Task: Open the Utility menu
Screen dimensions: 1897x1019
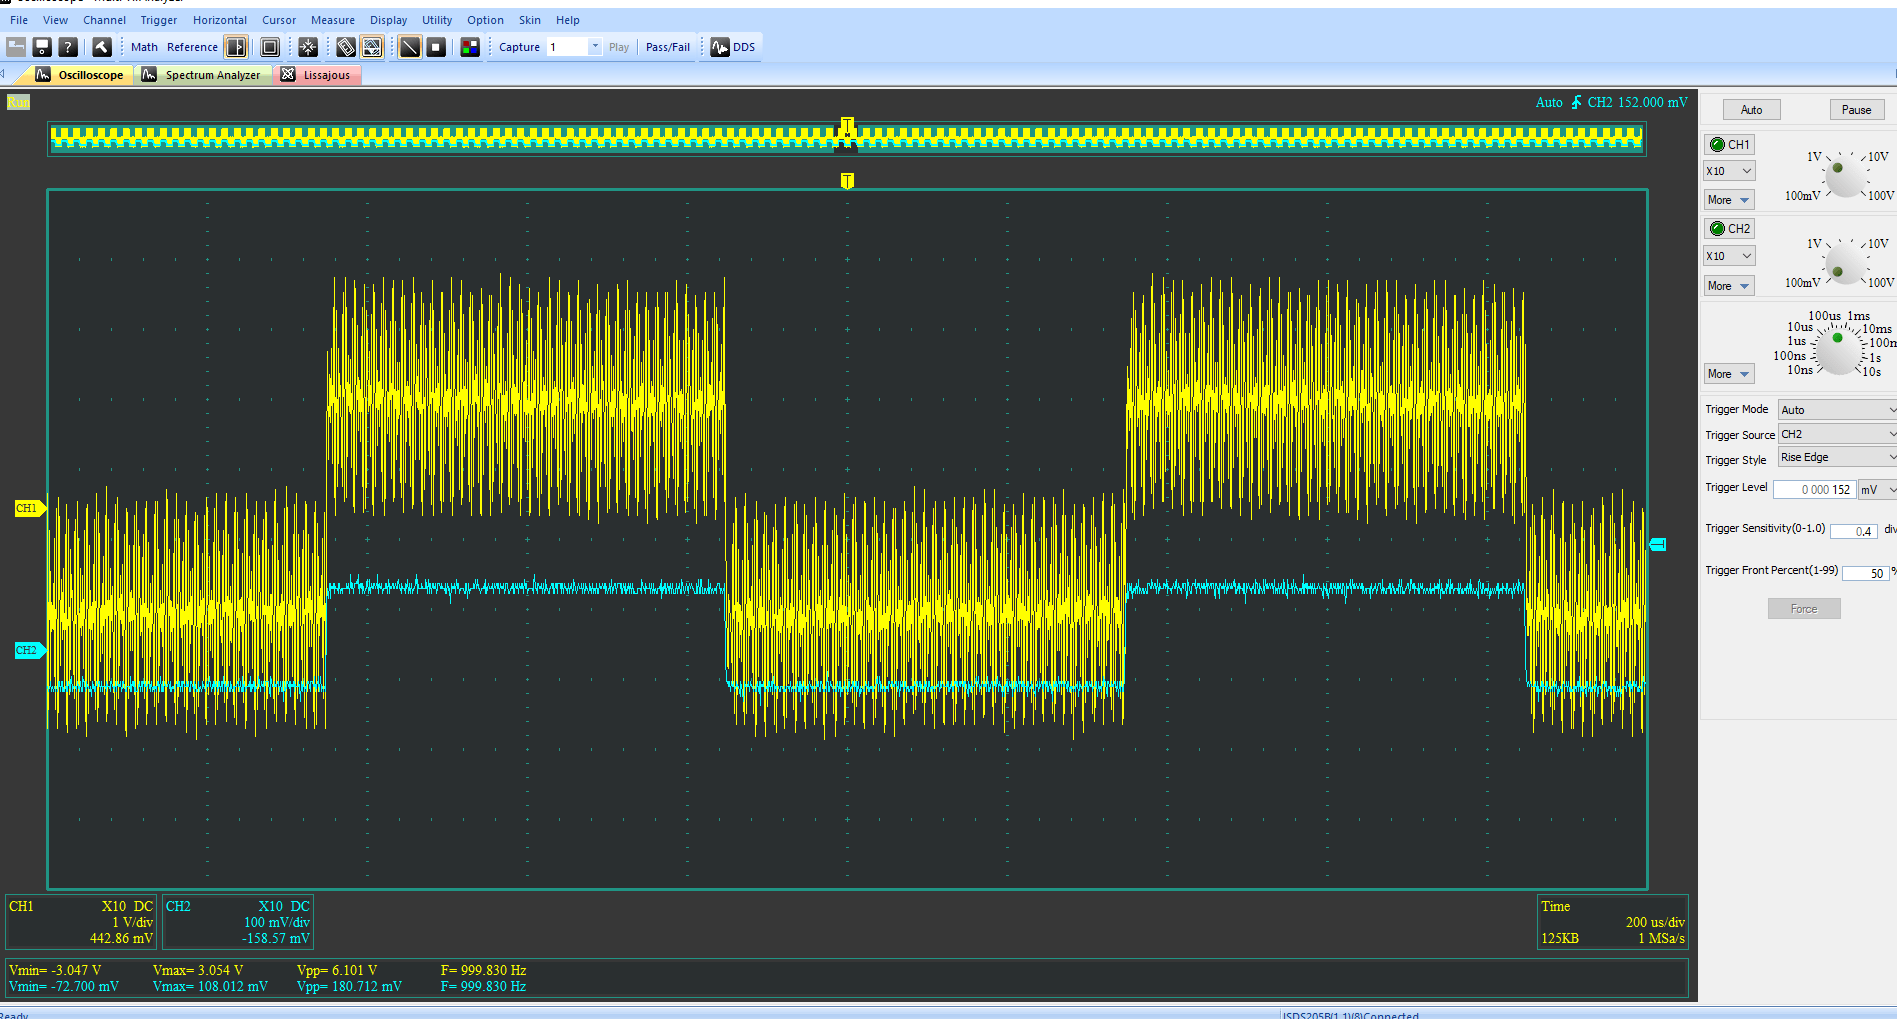Action: pyautogui.click(x=437, y=20)
